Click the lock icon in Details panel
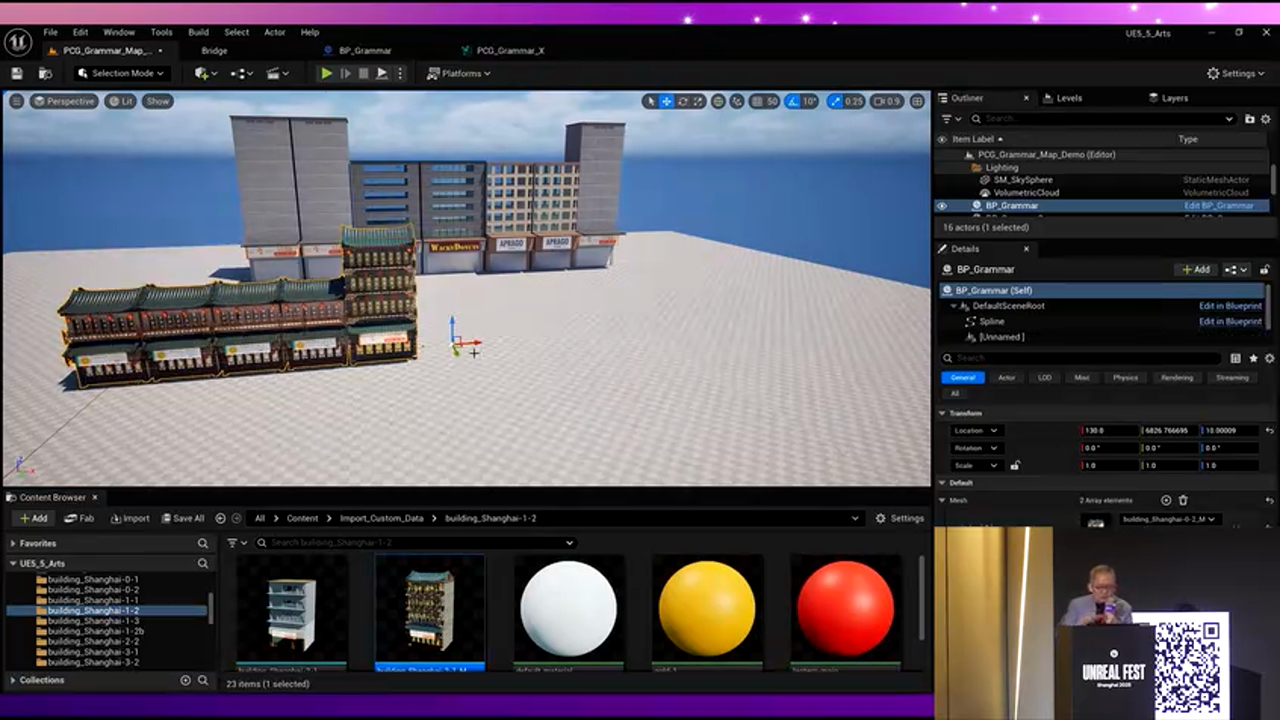 click(x=1266, y=269)
